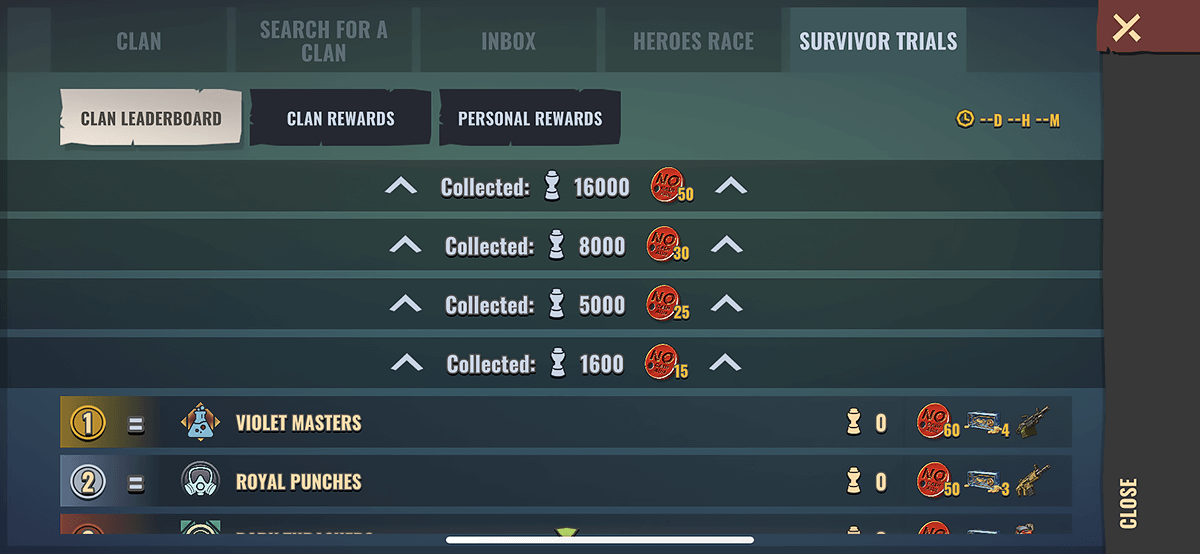Click the silver rank 2 medal
1200x554 pixels.
pos(88,483)
